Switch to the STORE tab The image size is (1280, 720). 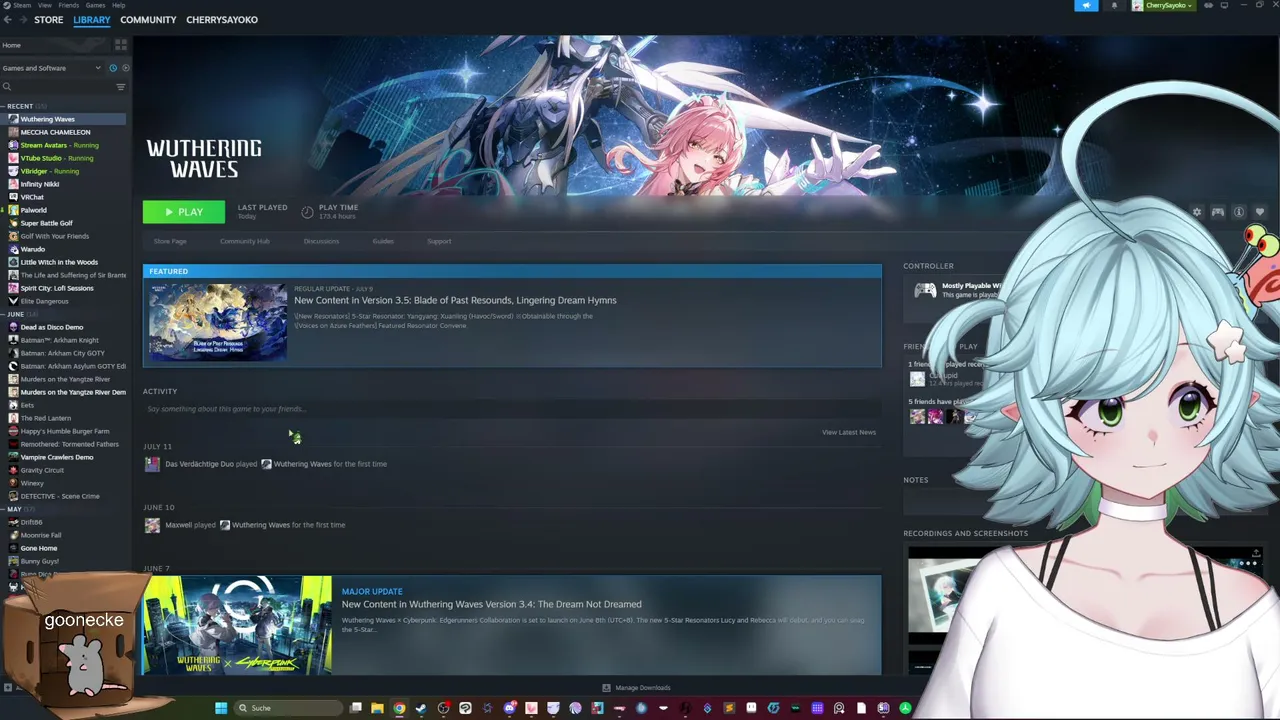point(48,20)
